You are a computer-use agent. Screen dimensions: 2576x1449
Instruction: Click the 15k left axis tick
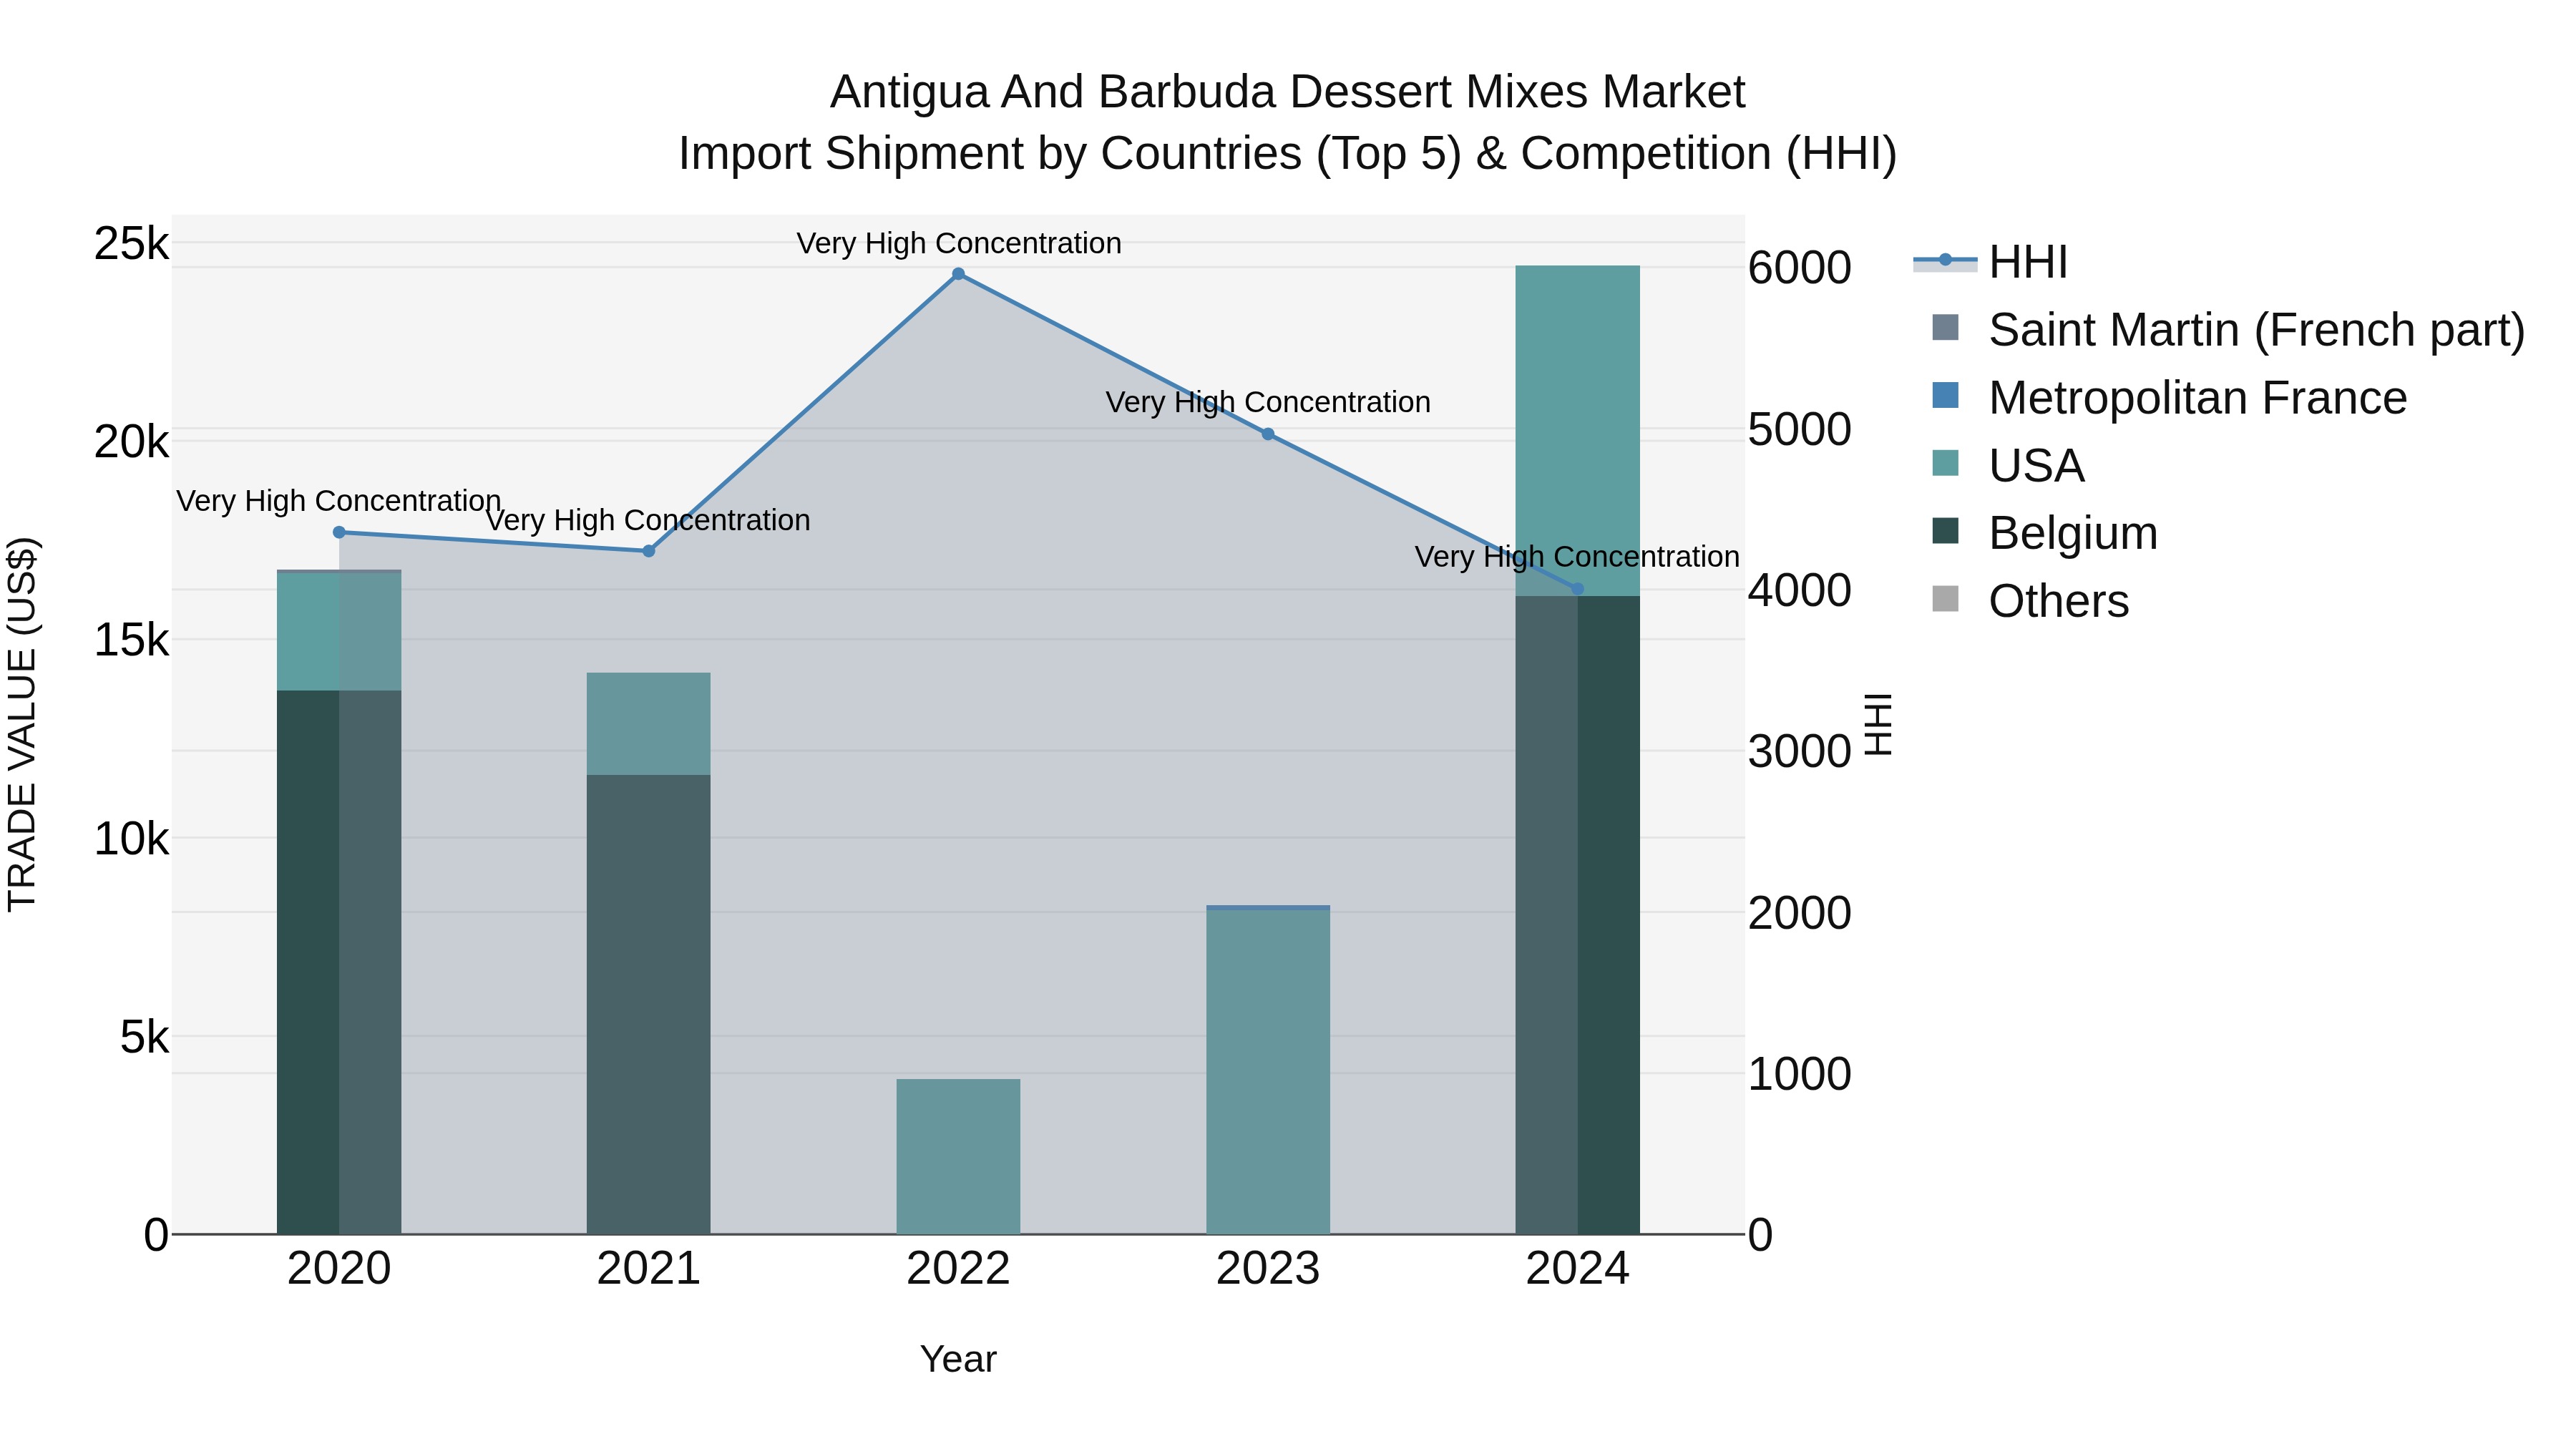132,640
